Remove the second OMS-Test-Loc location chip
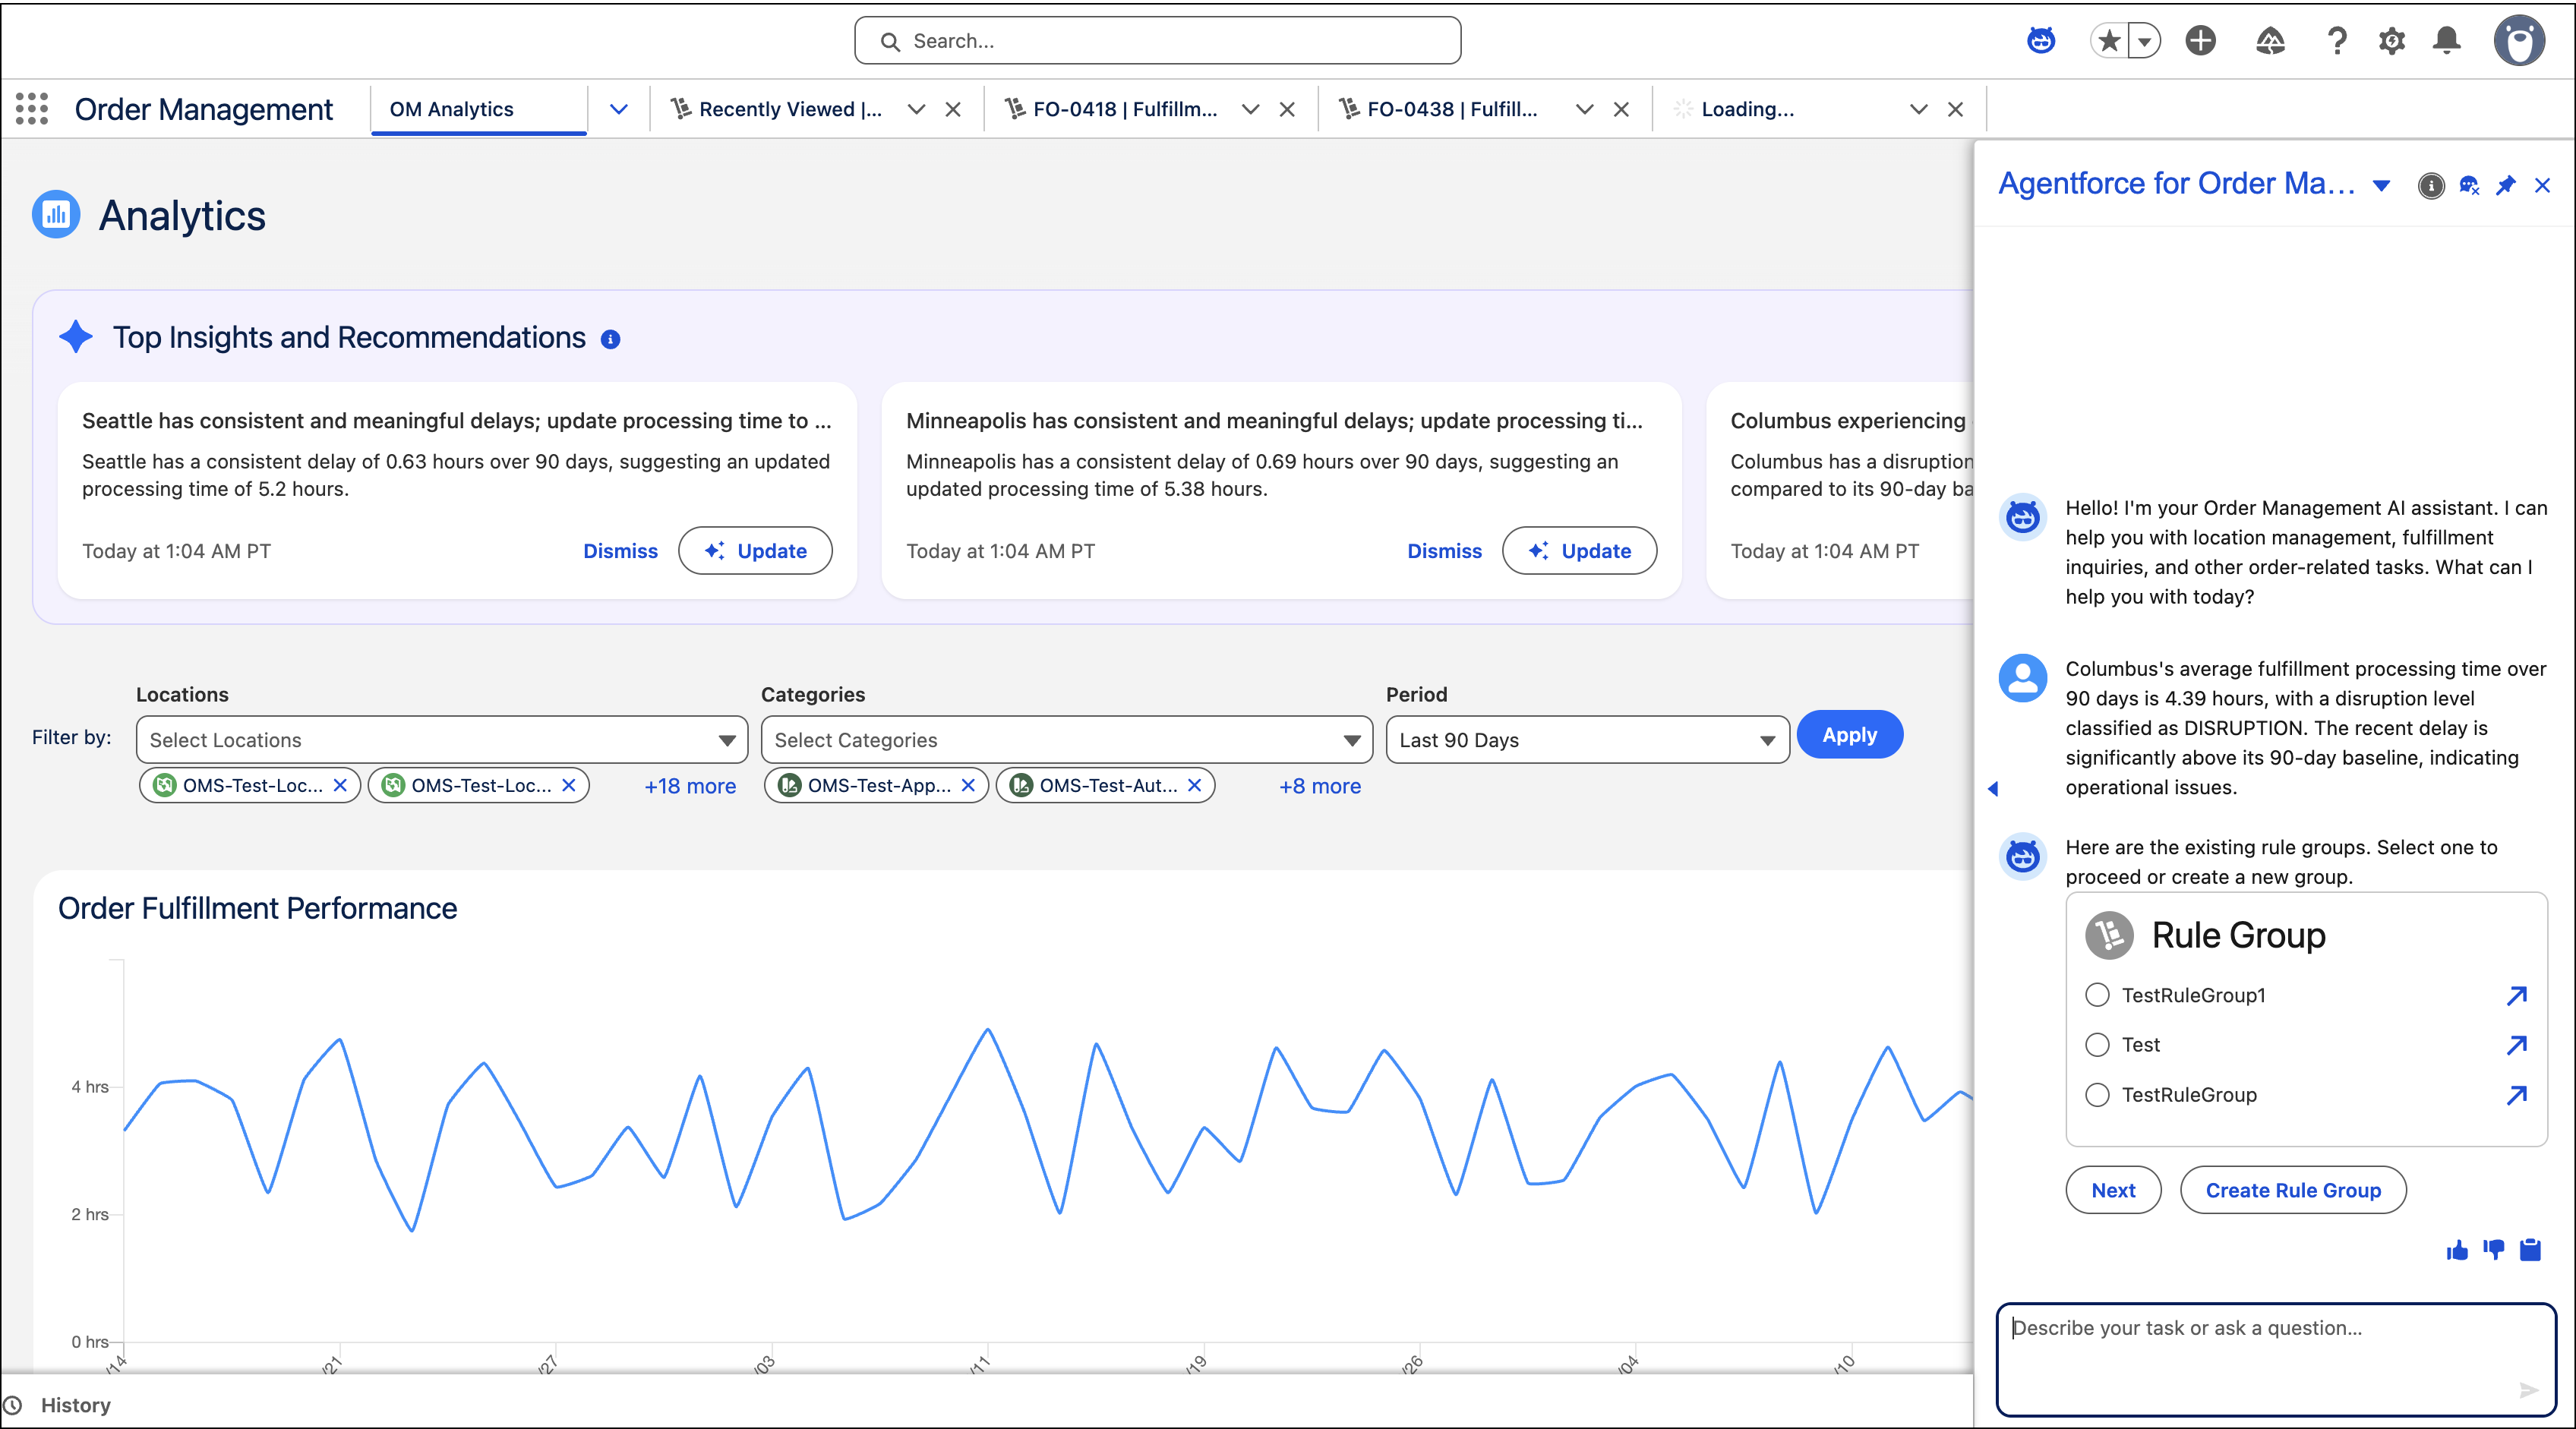This screenshot has height=1429, width=2576. 569,786
